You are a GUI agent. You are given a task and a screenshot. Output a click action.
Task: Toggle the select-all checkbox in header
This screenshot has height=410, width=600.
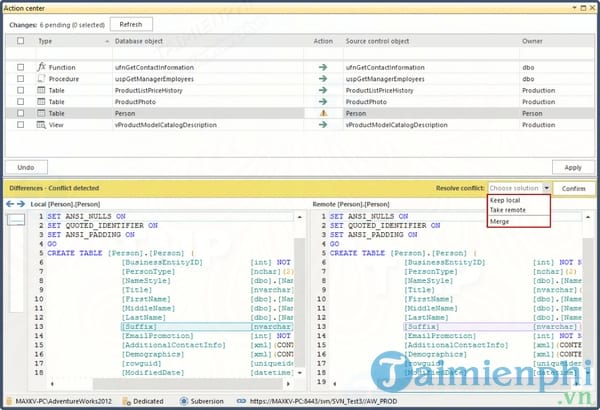[x=21, y=41]
